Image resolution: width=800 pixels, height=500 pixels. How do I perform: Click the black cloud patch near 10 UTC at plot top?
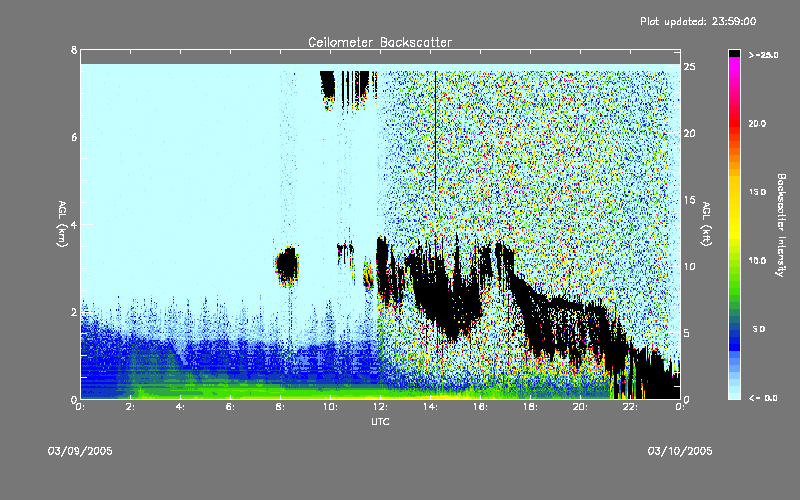[x=328, y=87]
